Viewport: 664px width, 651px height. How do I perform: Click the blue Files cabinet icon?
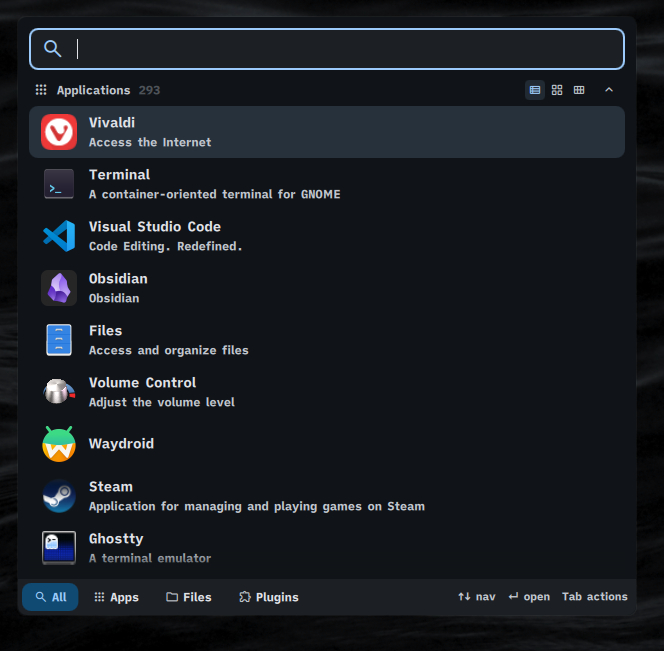[59, 340]
